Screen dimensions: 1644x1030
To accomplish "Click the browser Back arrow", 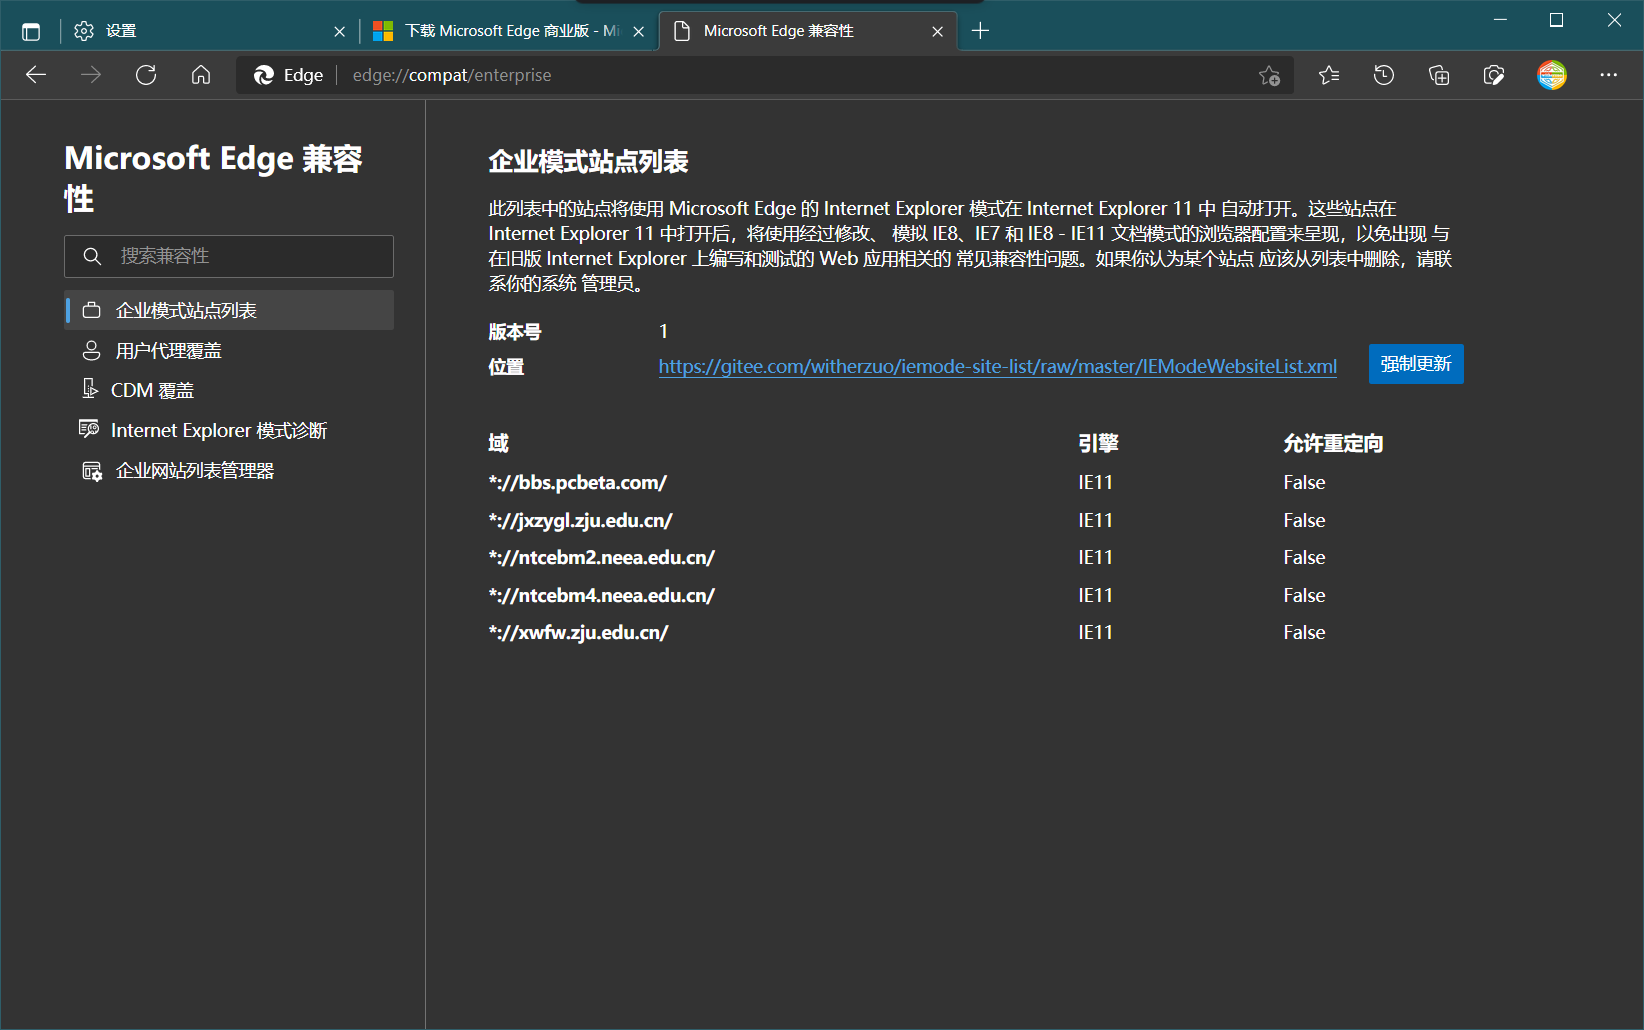I will coord(36,75).
